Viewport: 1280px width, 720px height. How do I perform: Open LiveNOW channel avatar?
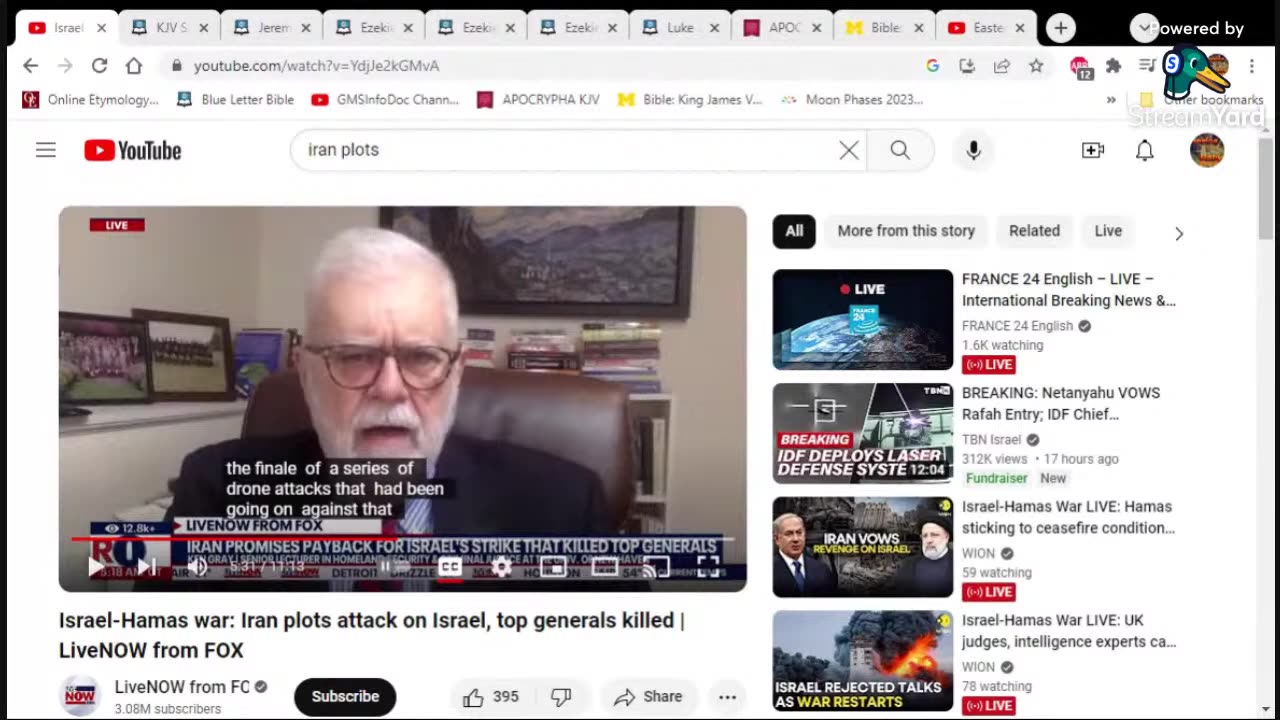80,696
